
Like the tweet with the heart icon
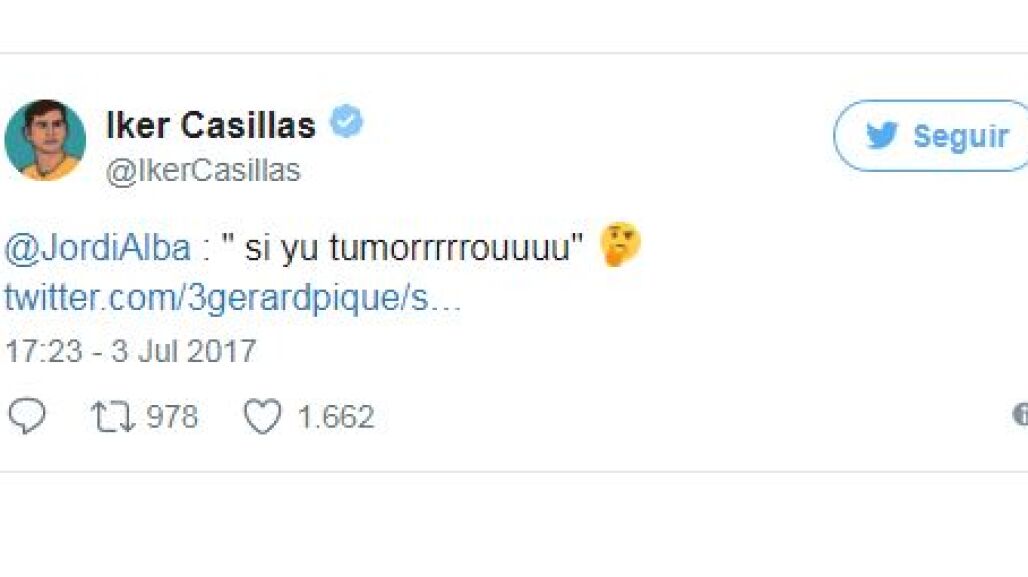pos(263,416)
